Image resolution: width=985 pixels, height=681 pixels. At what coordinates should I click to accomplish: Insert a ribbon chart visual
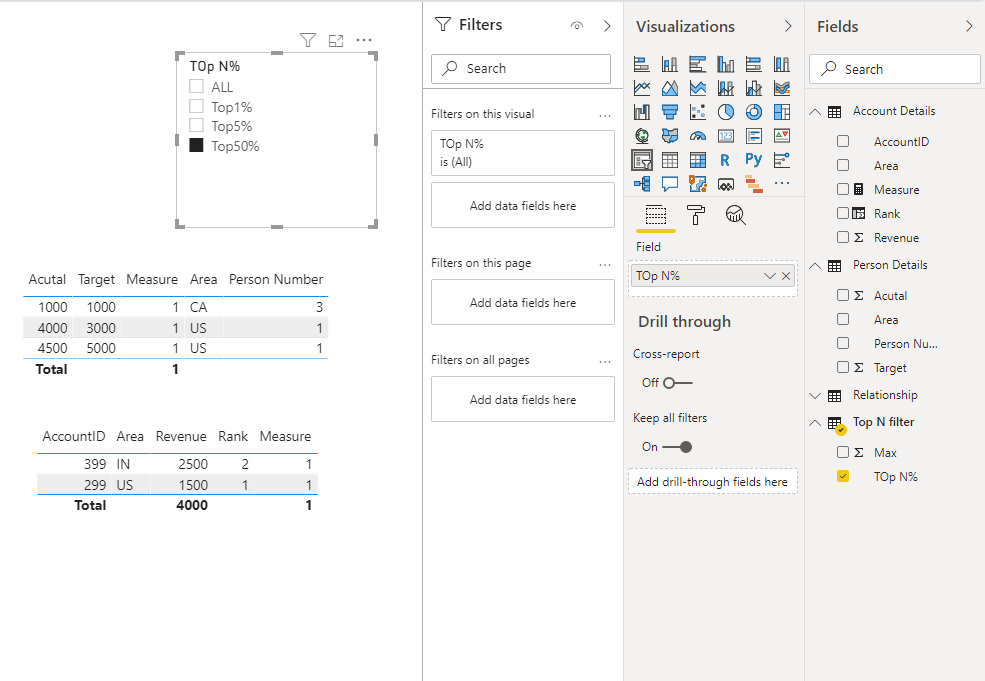782,88
